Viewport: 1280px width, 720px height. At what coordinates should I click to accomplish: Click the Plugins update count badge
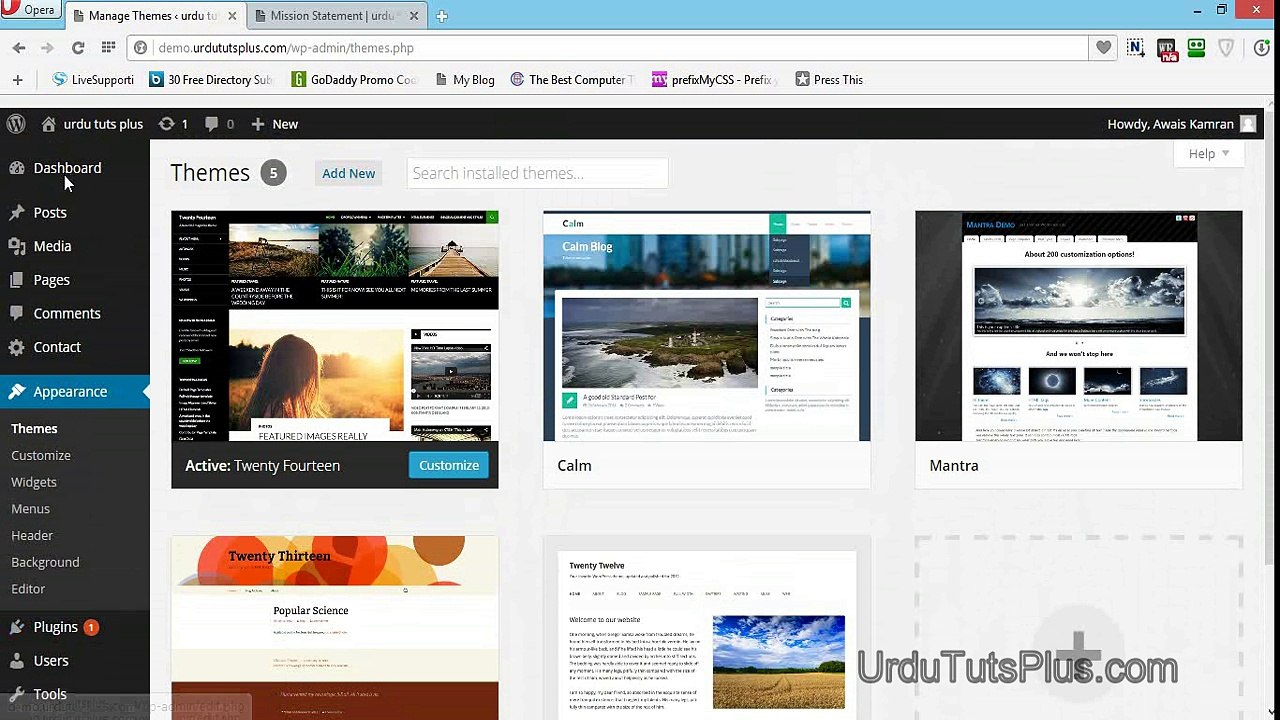pos(91,627)
